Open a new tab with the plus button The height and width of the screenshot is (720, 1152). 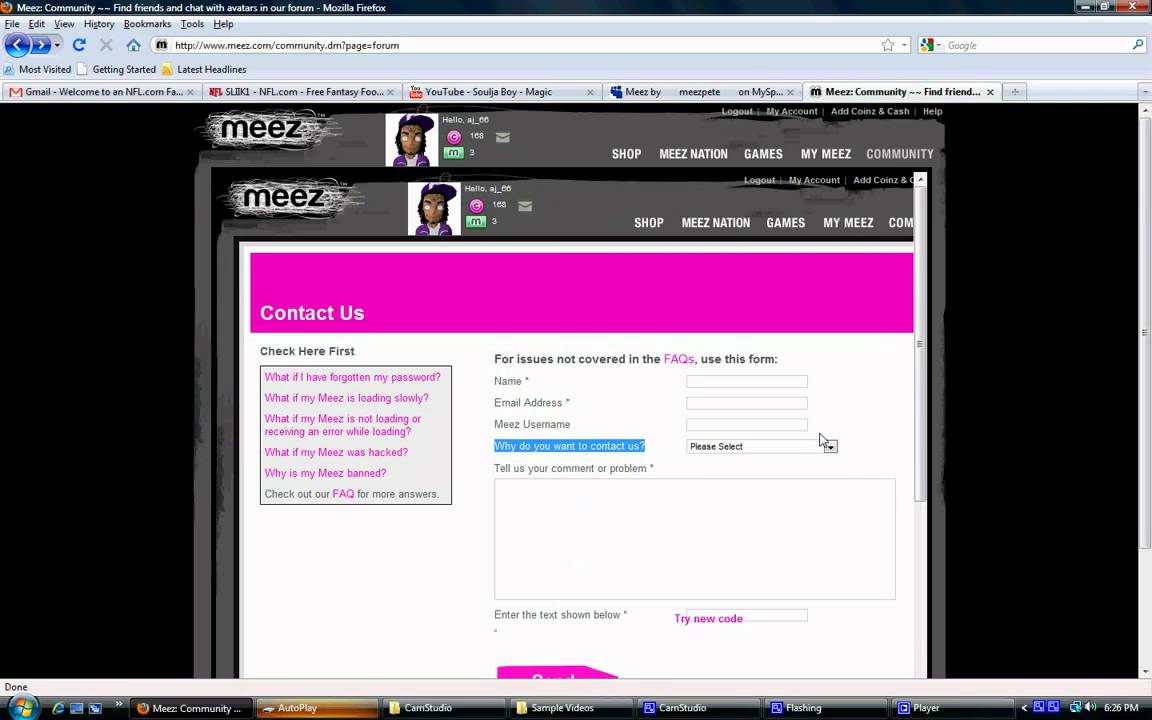(1015, 92)
